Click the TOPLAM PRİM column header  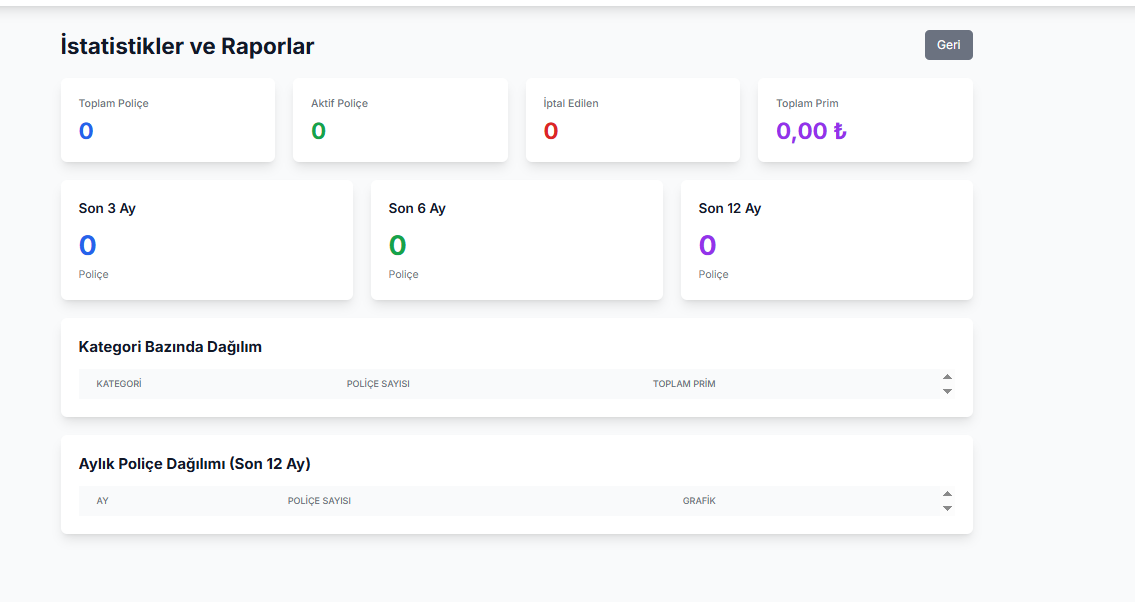(x=684, y=383)
